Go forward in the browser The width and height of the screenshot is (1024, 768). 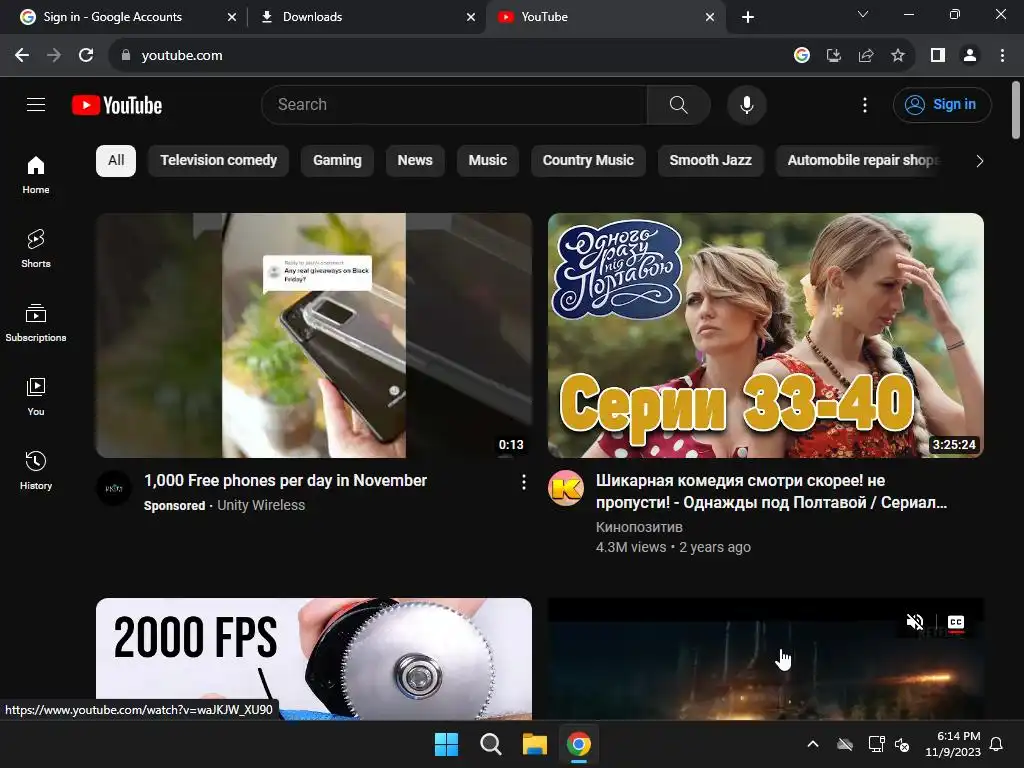click(54, 56)
